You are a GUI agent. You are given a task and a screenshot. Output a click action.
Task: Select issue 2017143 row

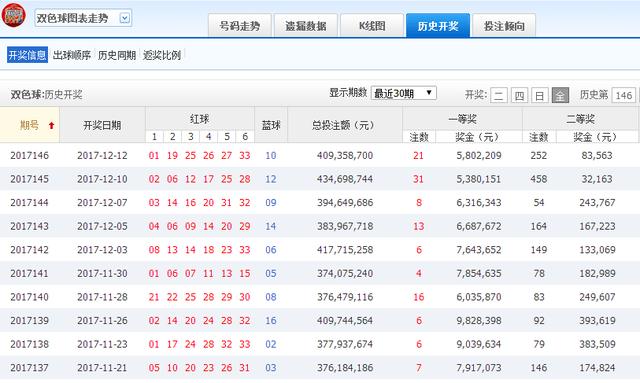tap(320, 226)
